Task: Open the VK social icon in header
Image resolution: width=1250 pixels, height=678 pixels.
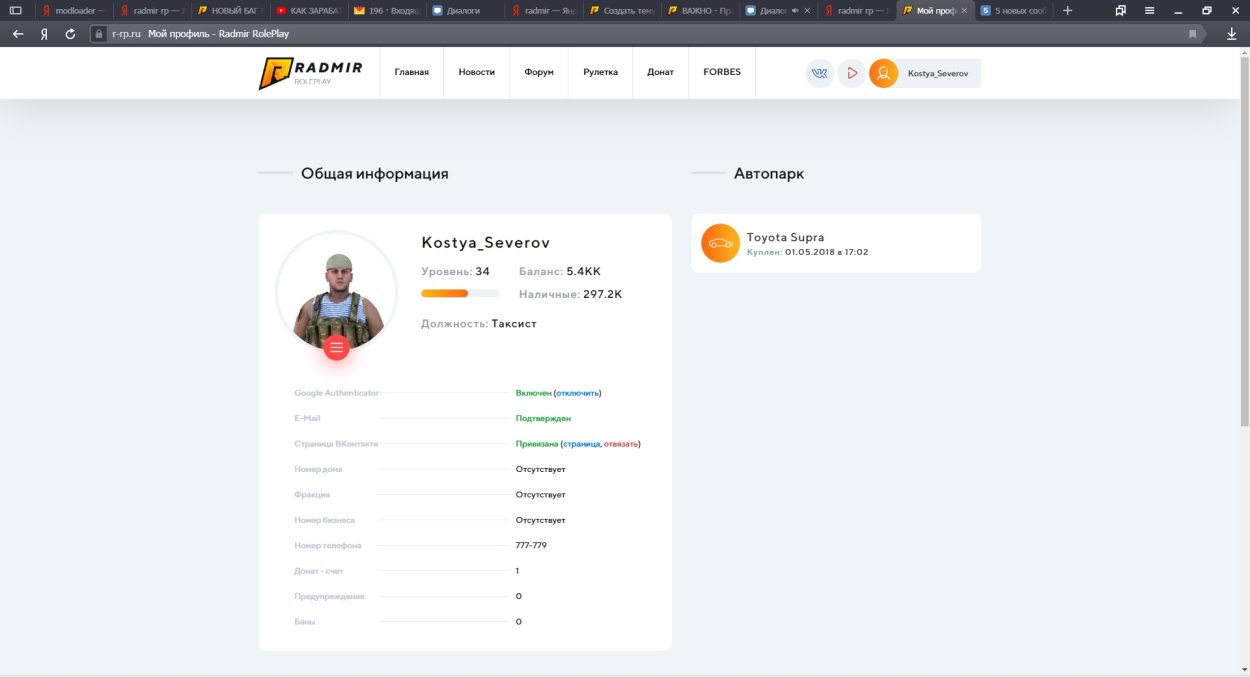Action: click(819, 72)
